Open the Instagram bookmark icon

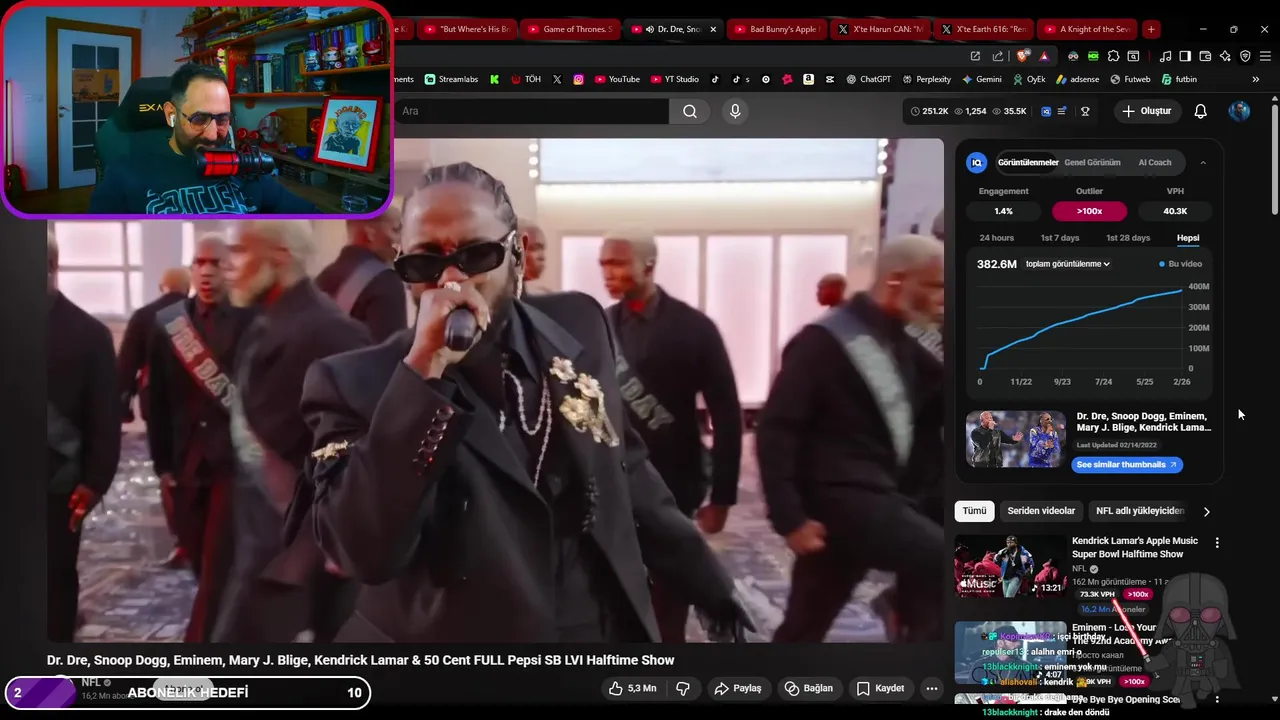[x=578, y=79]
